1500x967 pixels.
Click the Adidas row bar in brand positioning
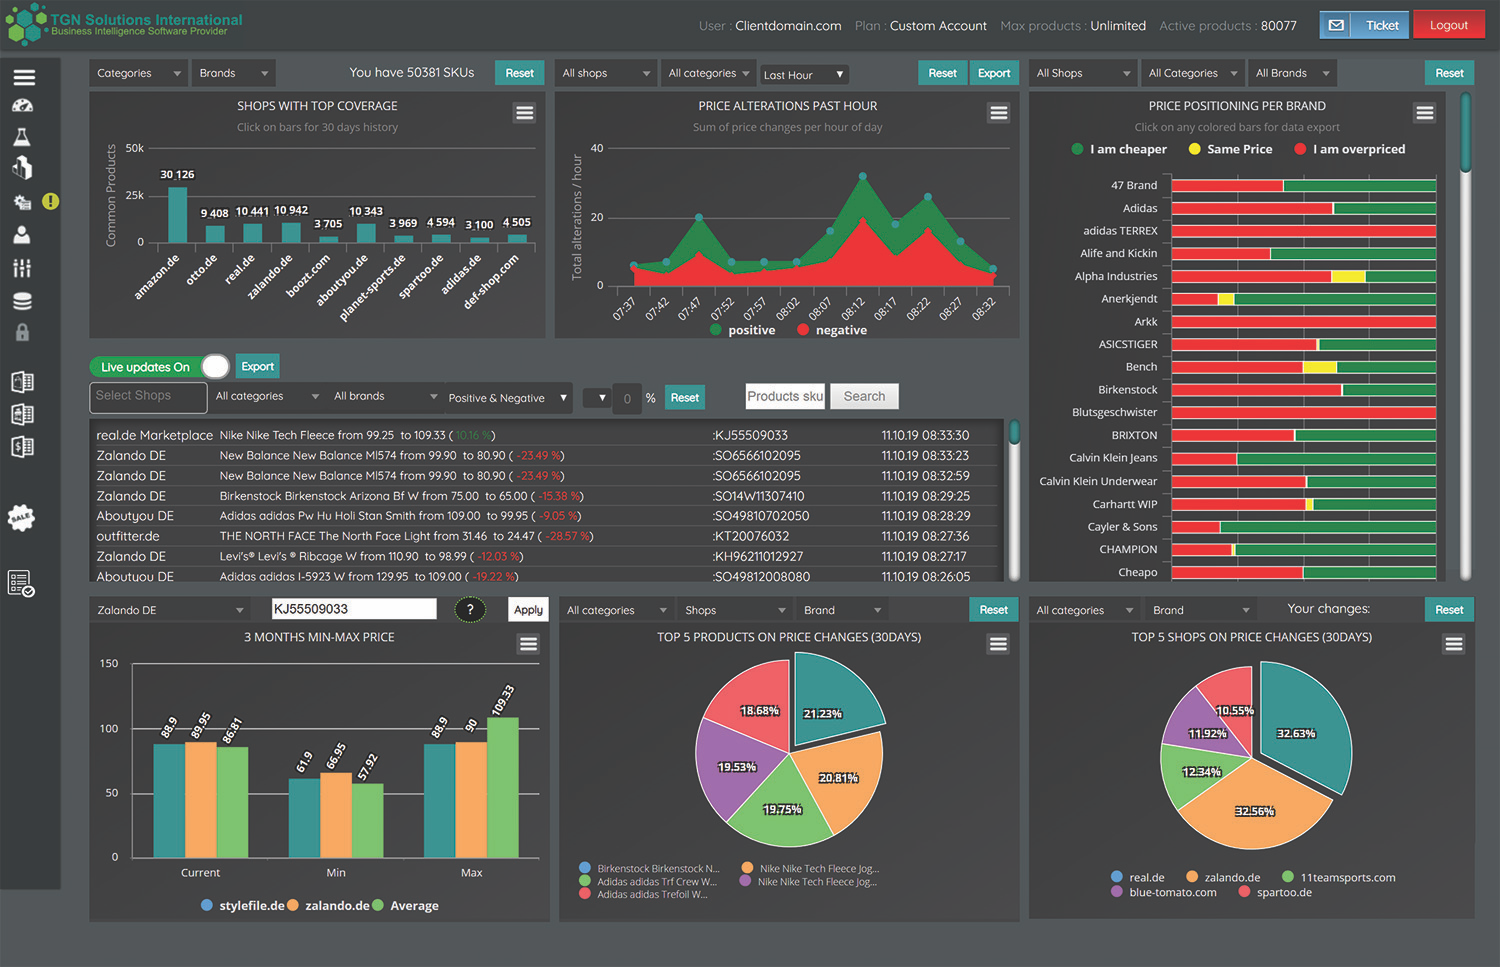pyautogui.click(x=1304, y=208)
